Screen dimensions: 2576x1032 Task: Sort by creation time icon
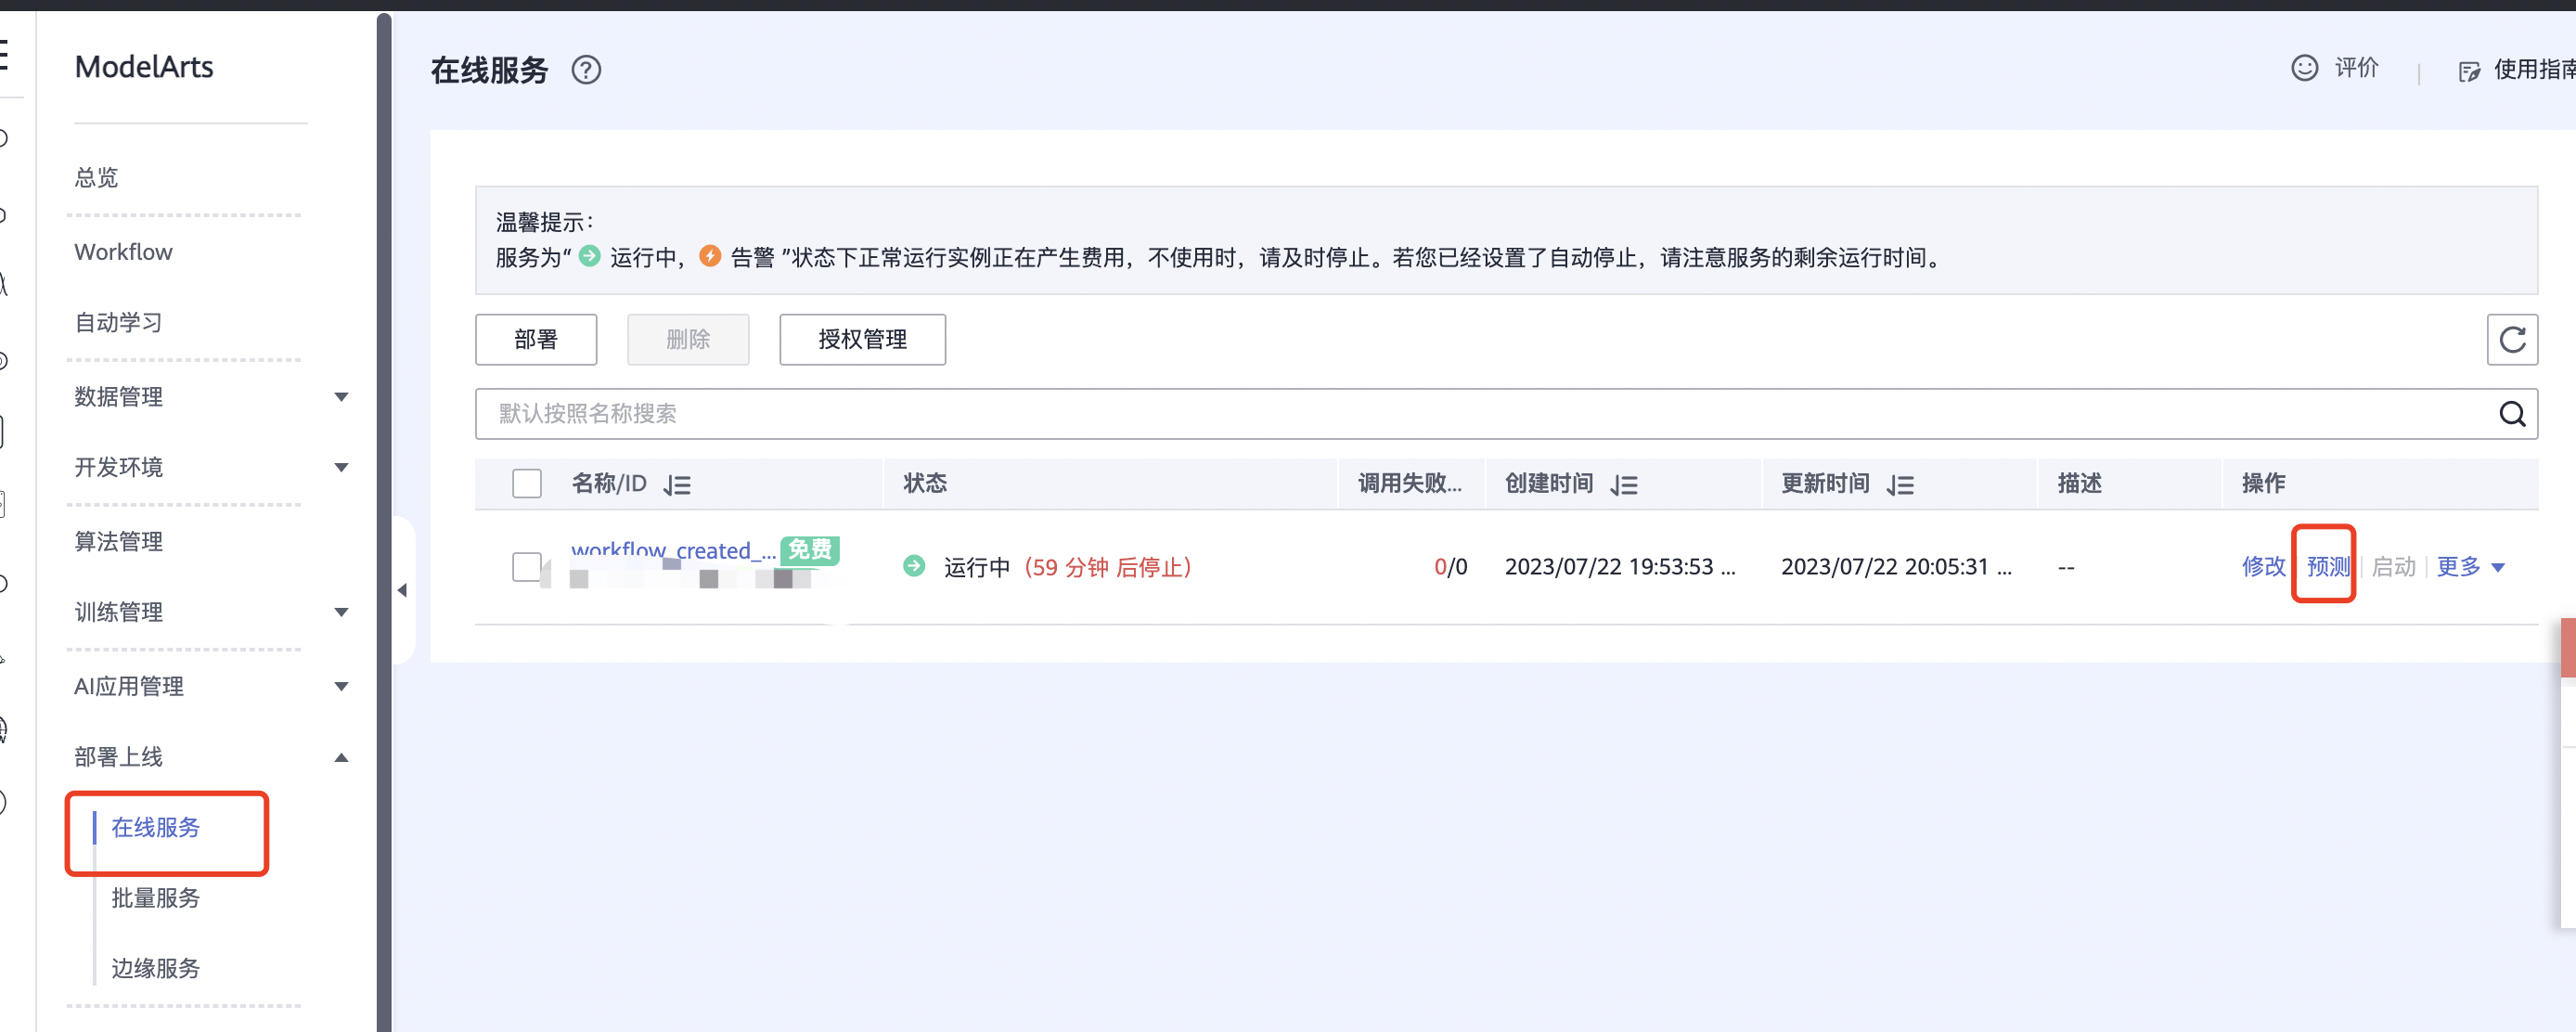1624,485
